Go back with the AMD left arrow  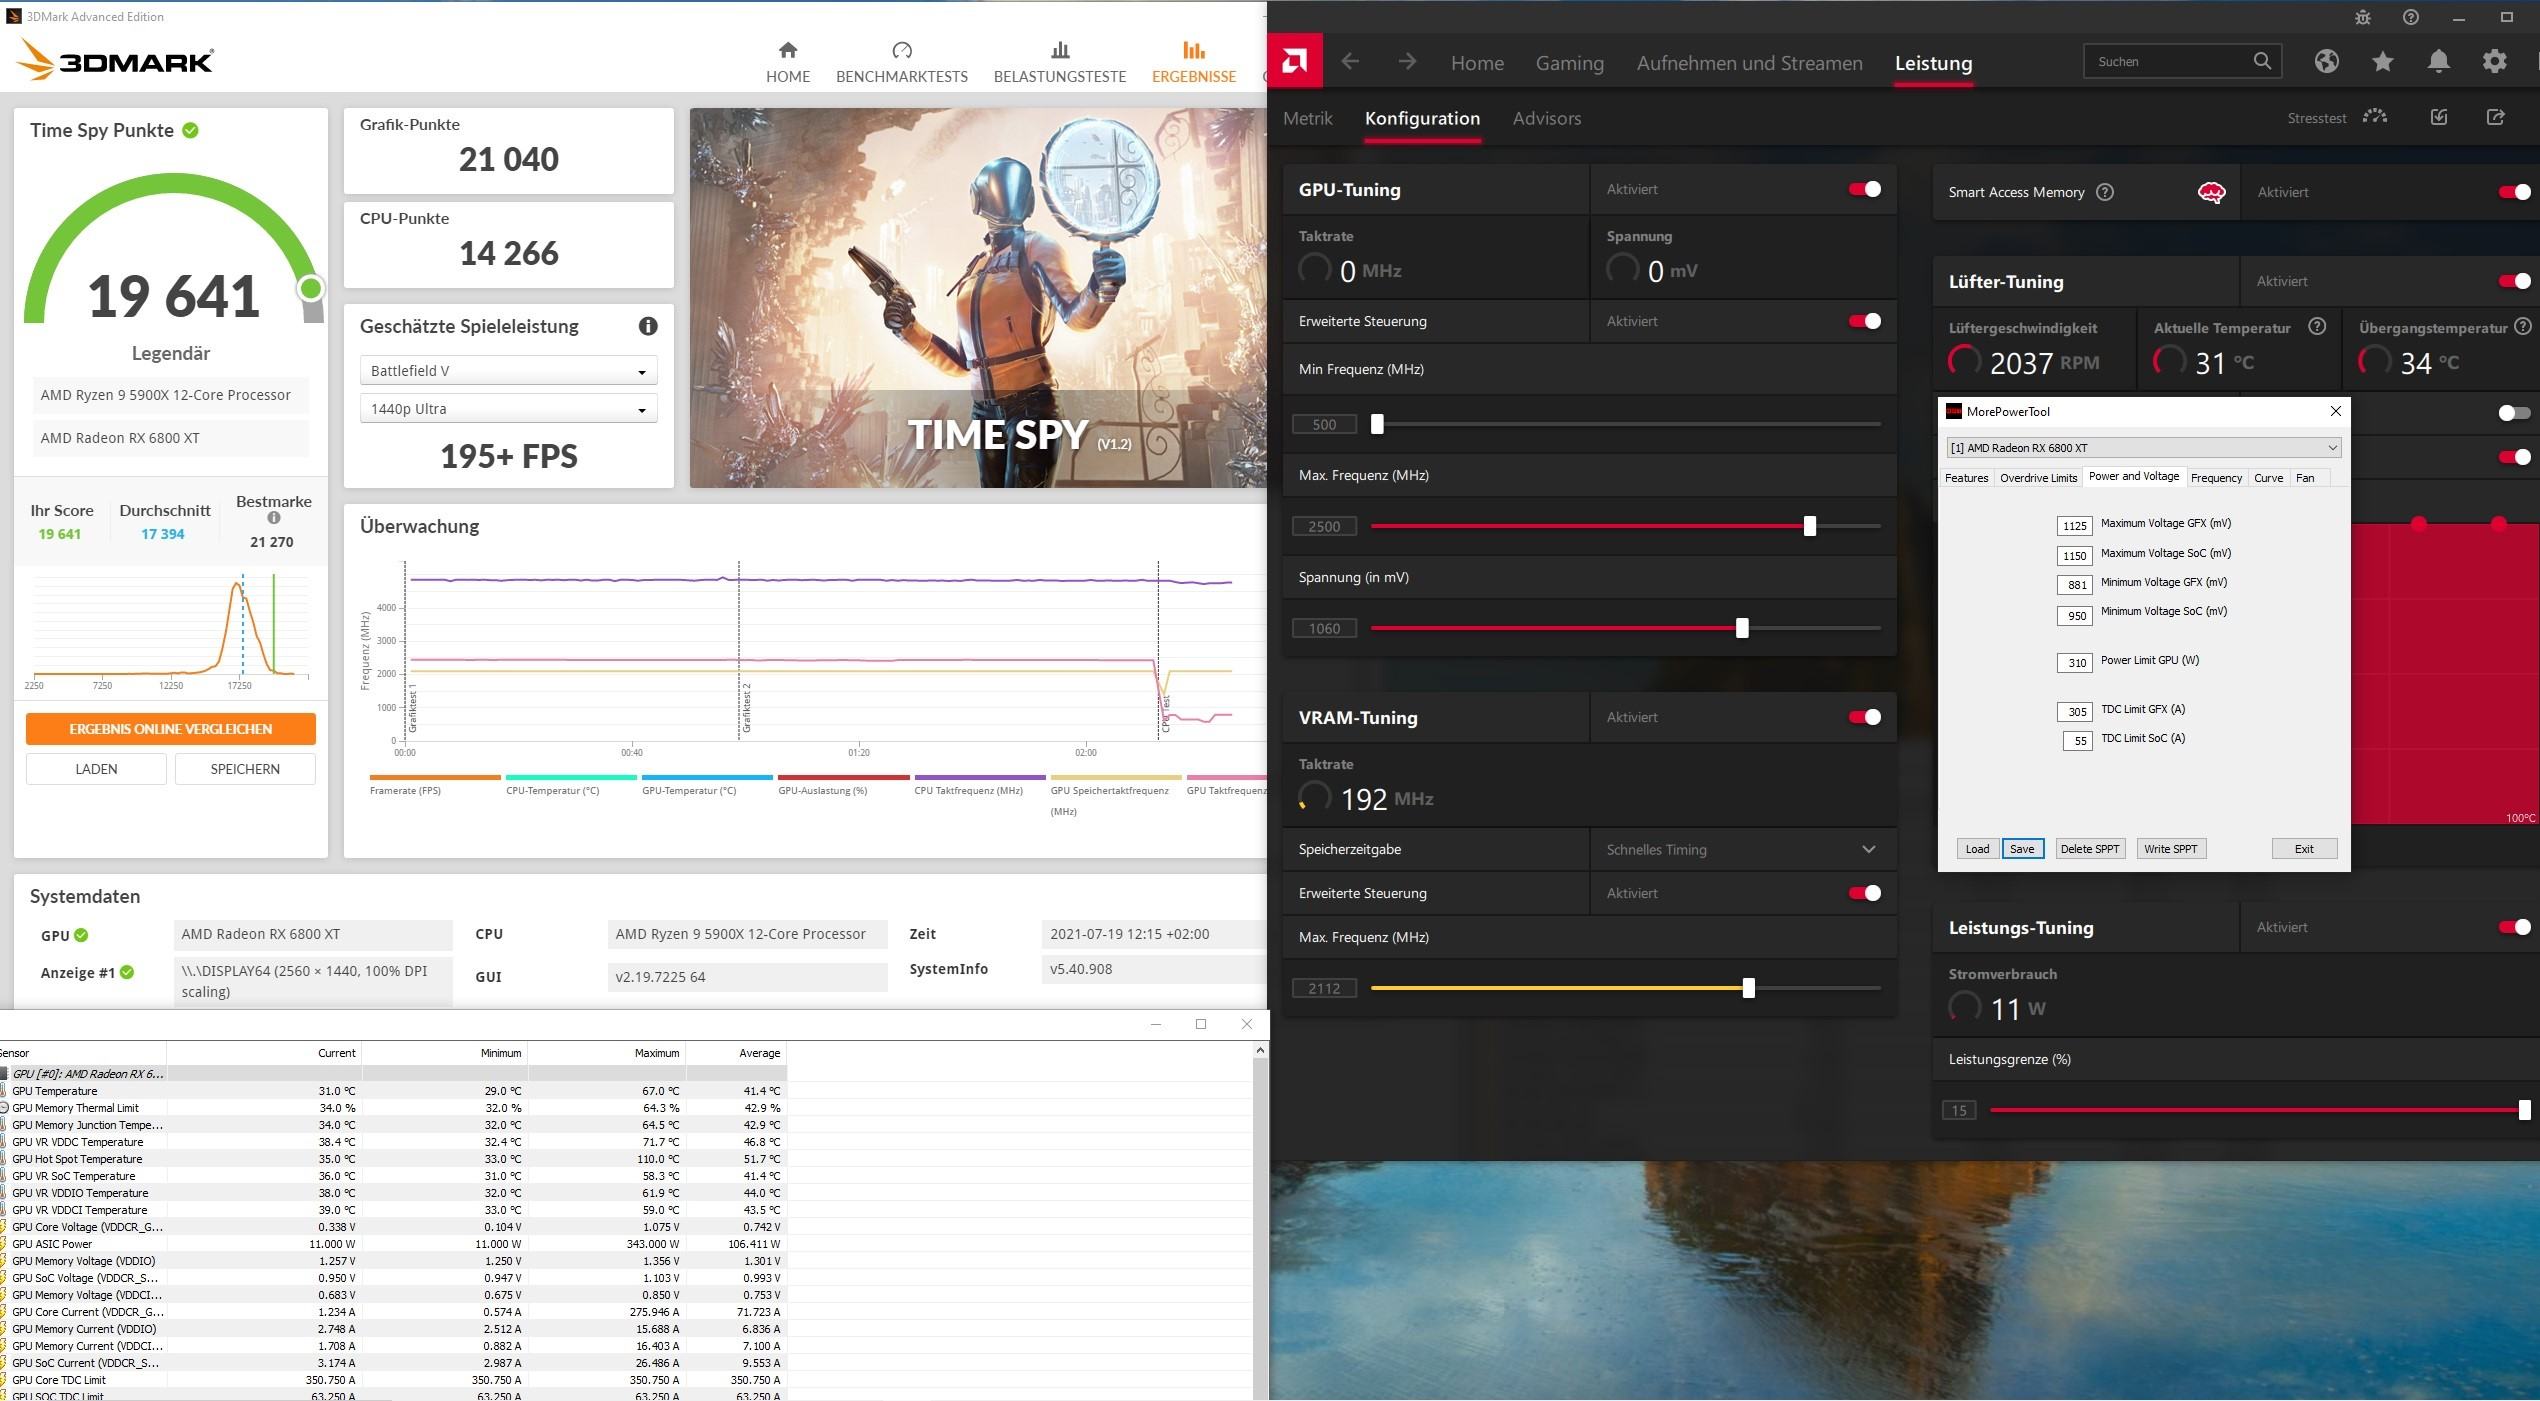point(1350,62)
